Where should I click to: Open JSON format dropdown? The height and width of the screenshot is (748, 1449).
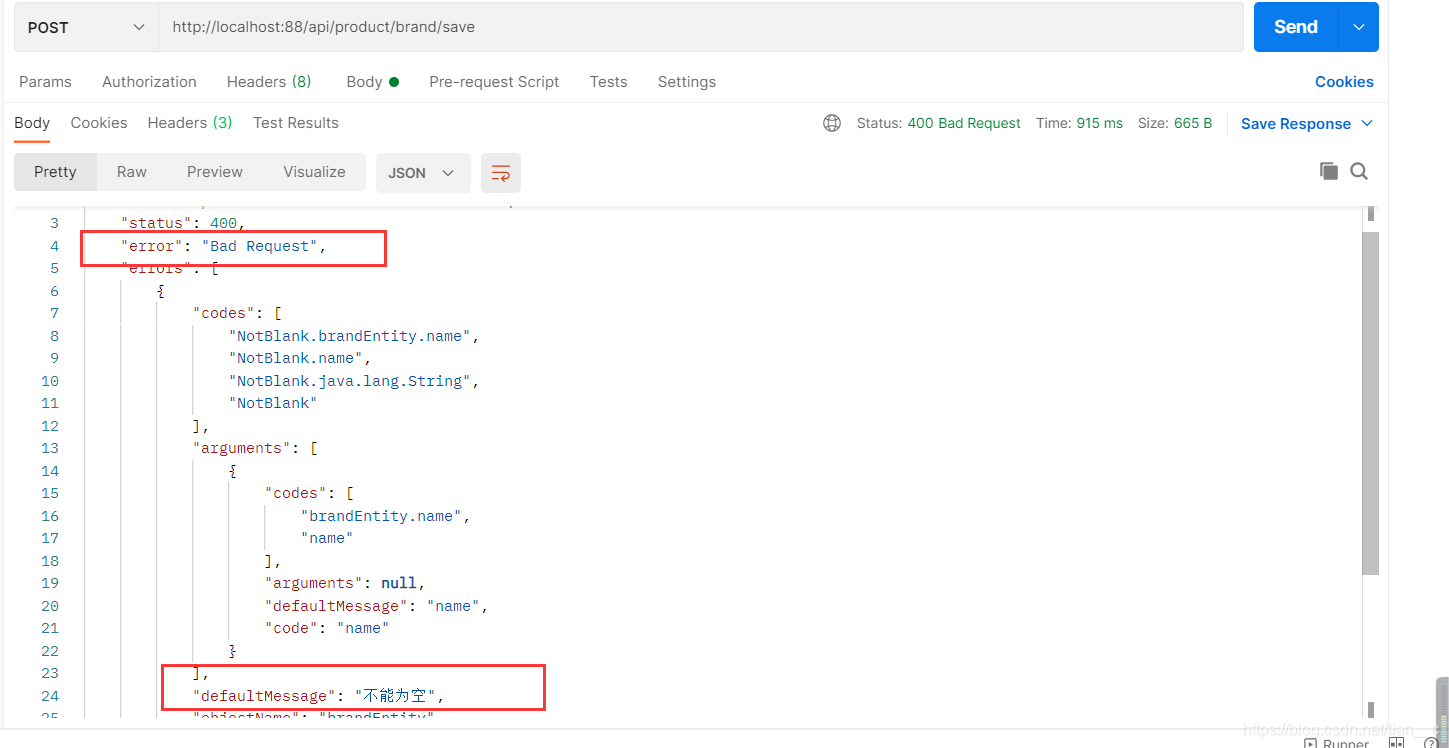pyautogui.click(x=423, y=173)
